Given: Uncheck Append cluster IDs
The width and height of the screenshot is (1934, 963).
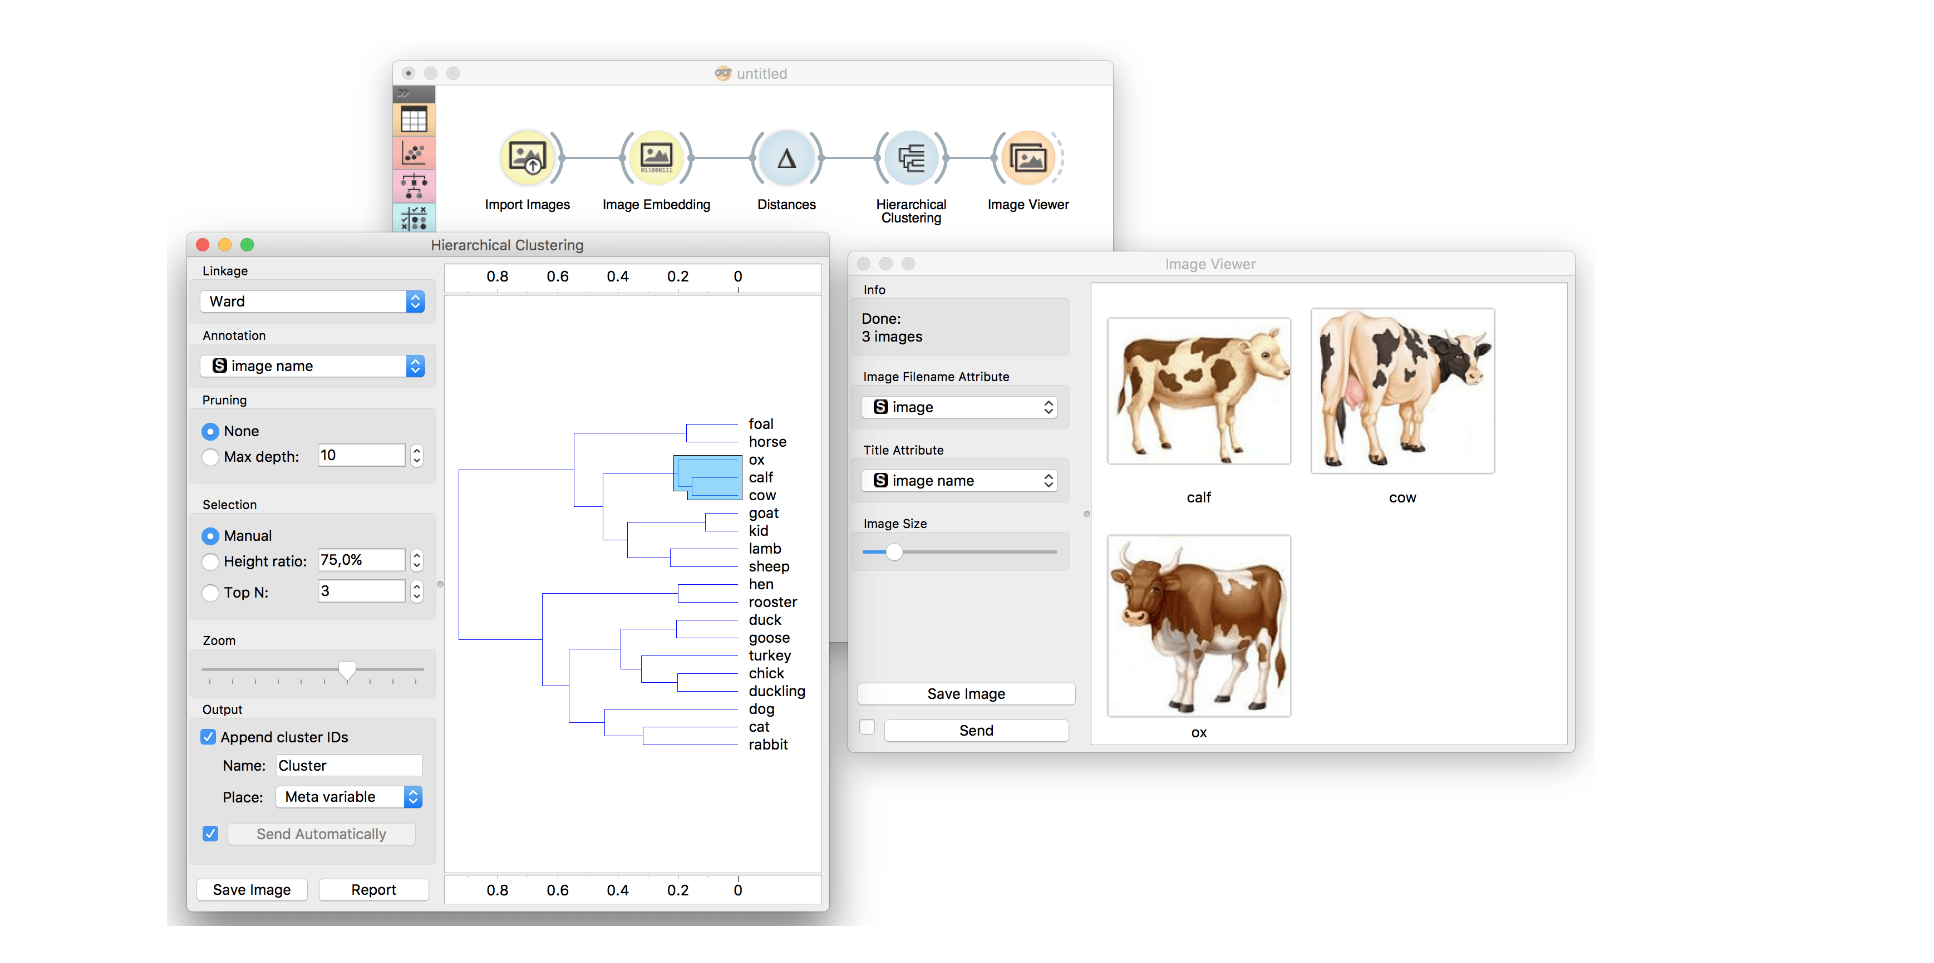Looking at the screenshot, I should coord(209,737).
